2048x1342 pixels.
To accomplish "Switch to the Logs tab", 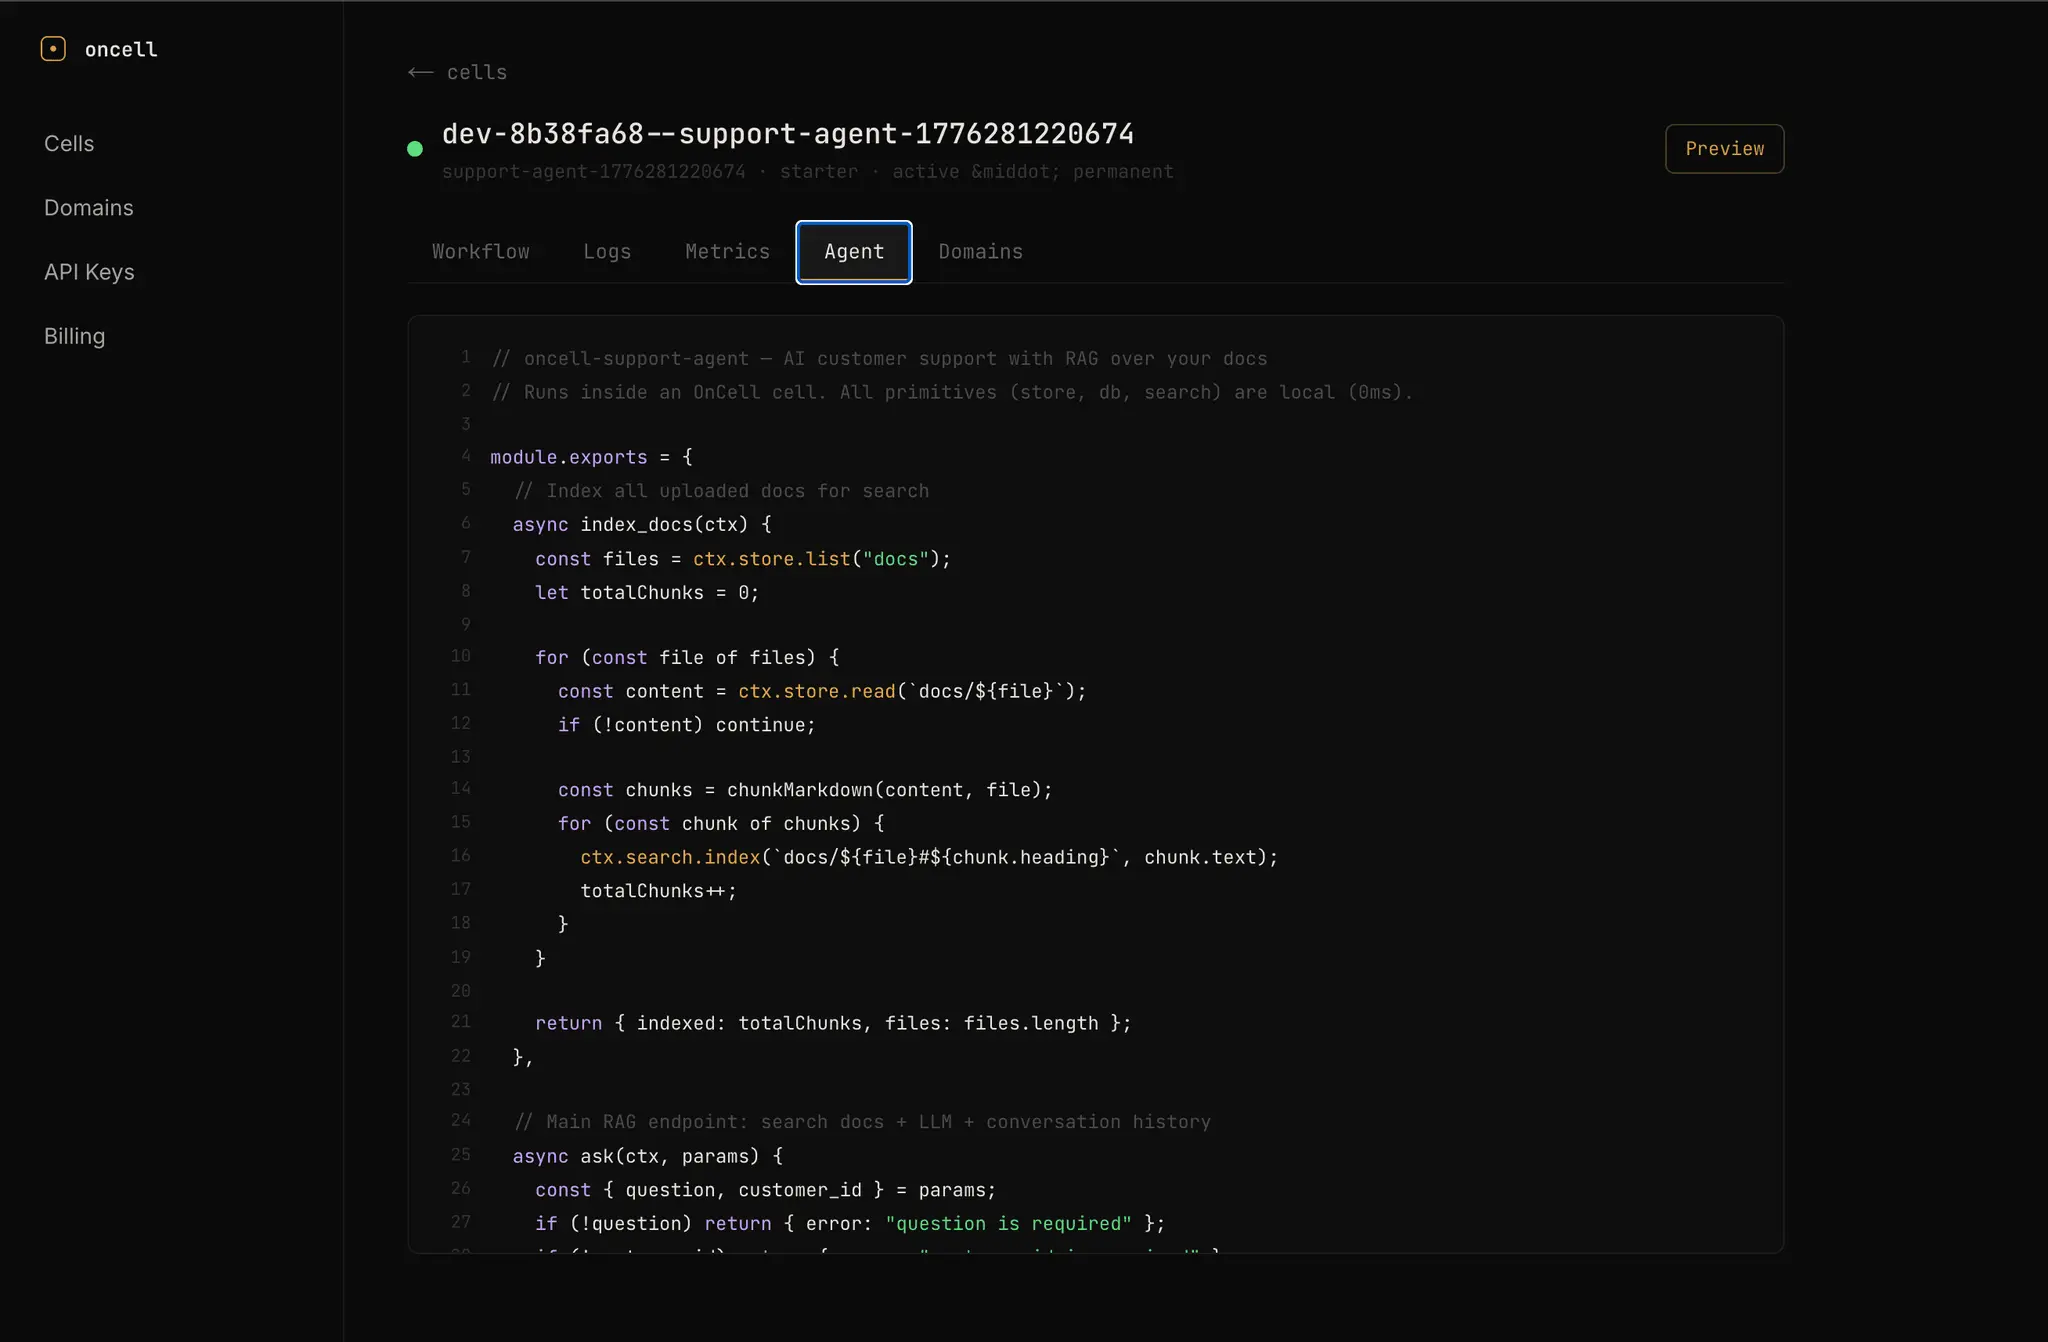I will [x=607, y=252].
